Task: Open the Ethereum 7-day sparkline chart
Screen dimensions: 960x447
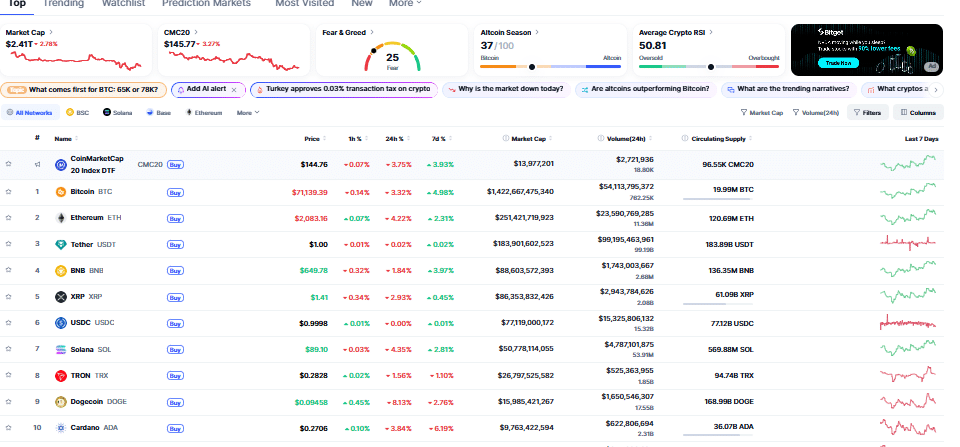Action: [x=909, y=217]
